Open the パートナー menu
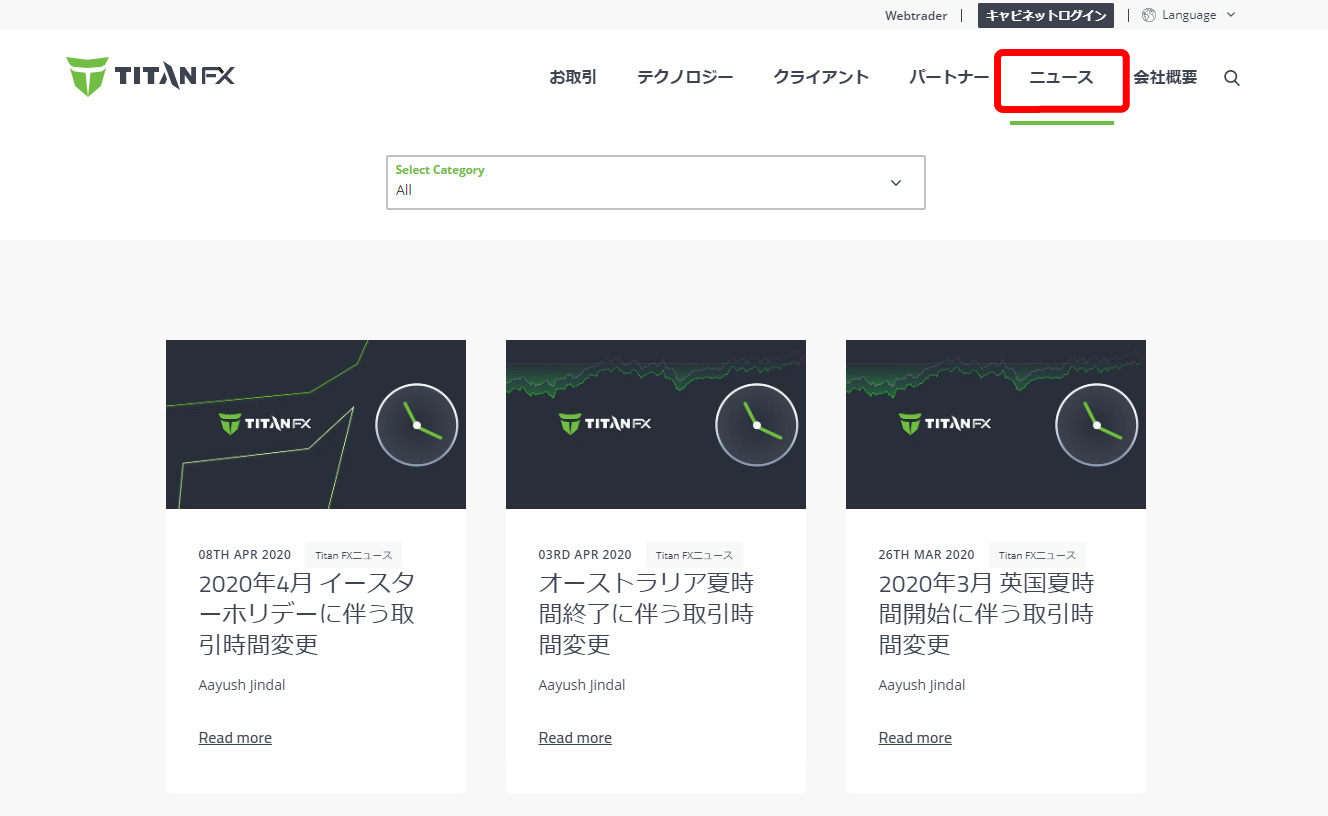Image resolution: width=1328 pixels, height=816 pixels. [949, 77]
